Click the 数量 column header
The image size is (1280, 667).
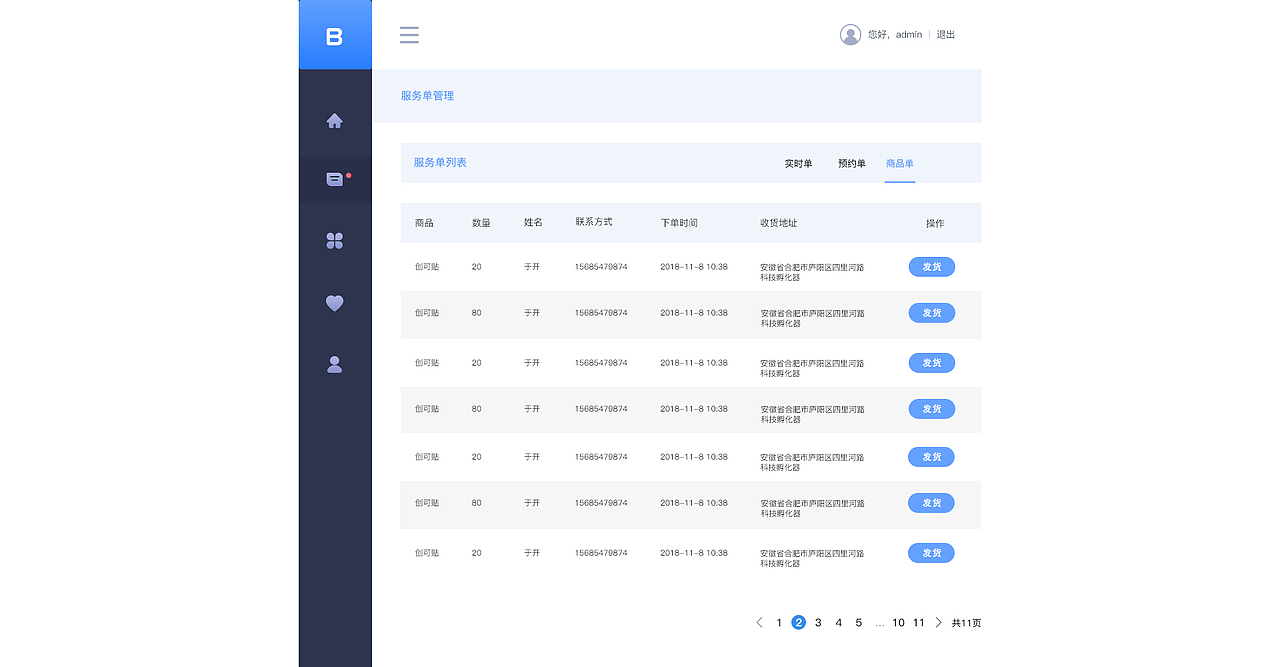tap(481, 223)
